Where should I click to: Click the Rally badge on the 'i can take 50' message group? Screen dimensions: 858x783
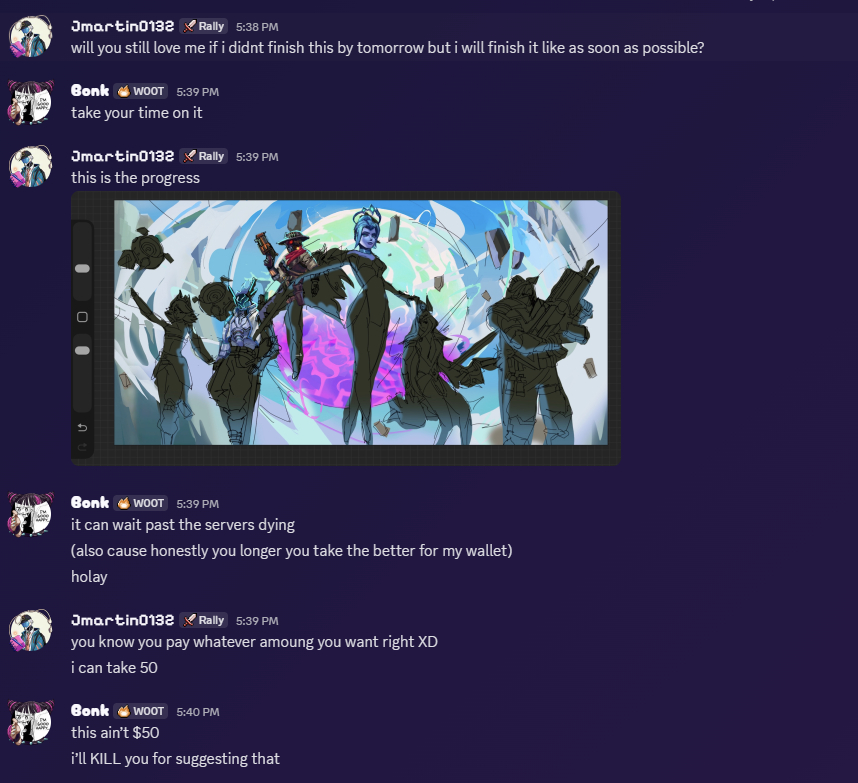[204, 620]
